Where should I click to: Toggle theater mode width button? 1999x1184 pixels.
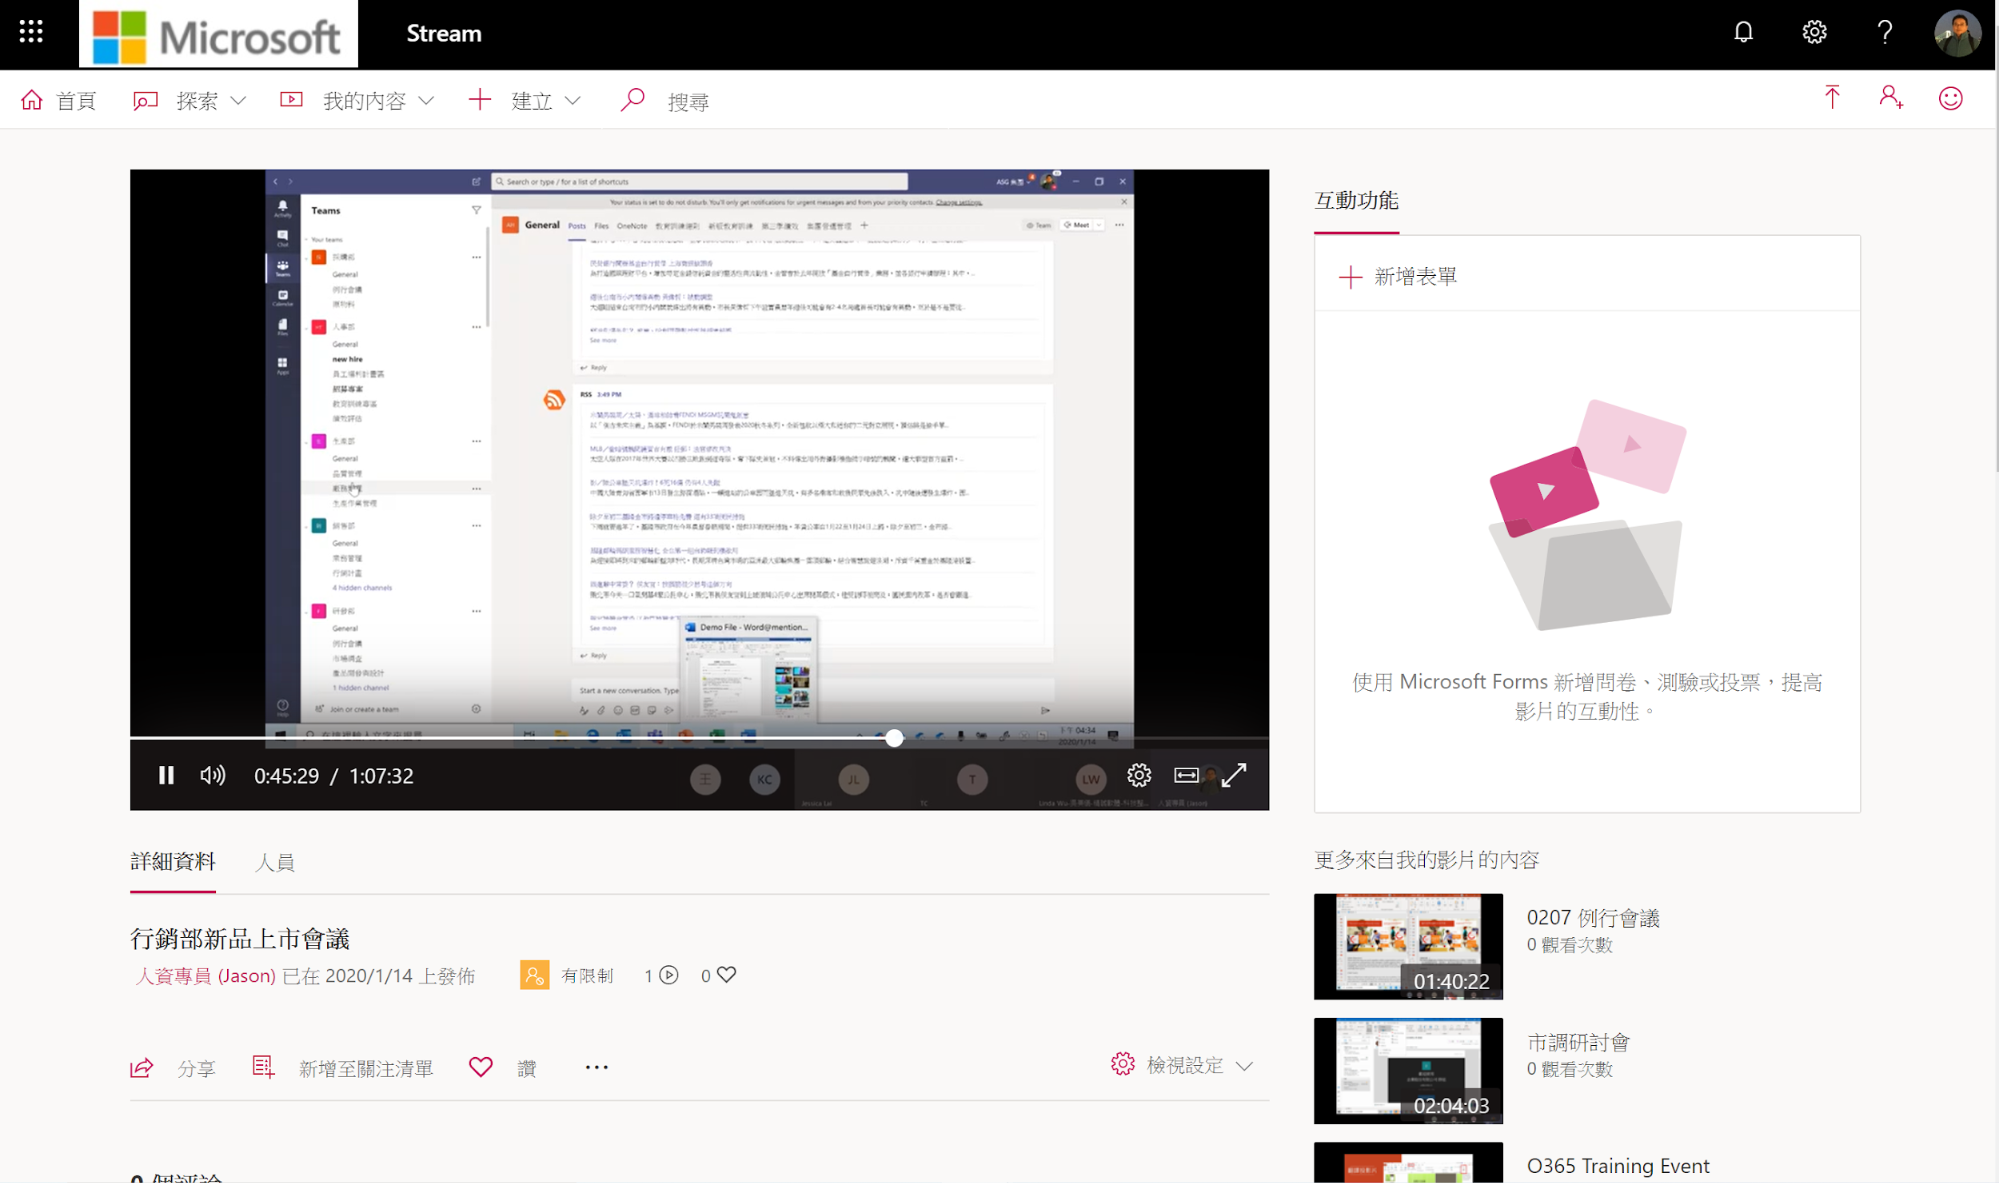point(1186,775)
